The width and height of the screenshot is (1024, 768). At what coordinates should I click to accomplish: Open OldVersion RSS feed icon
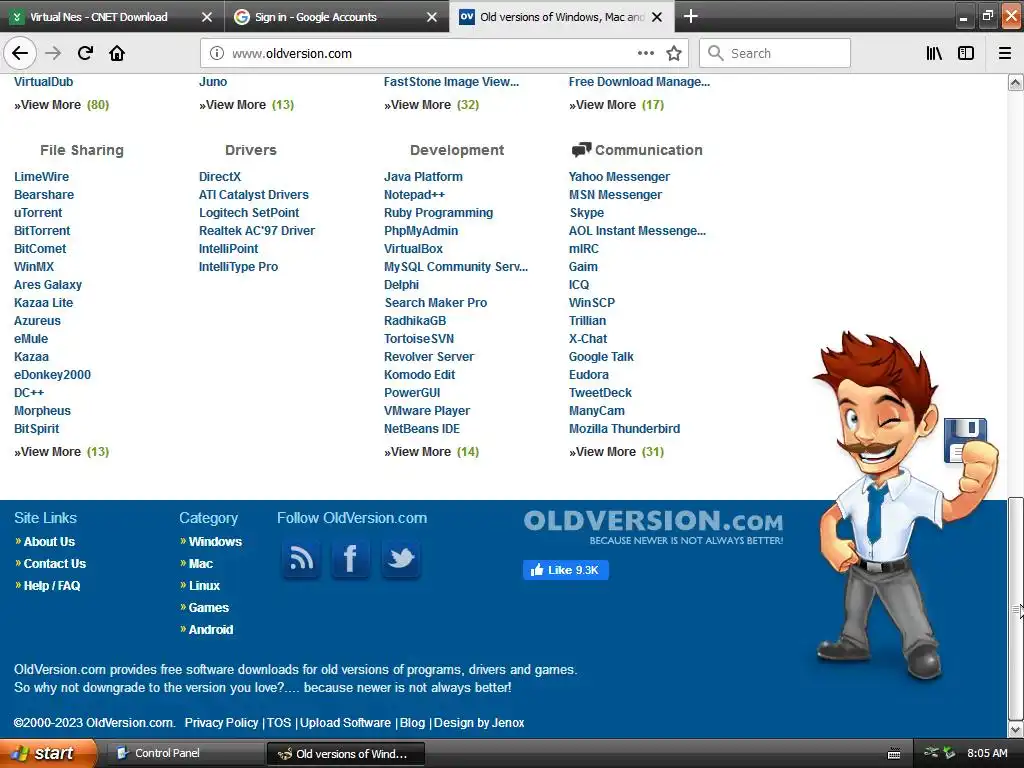pos(301,558)
